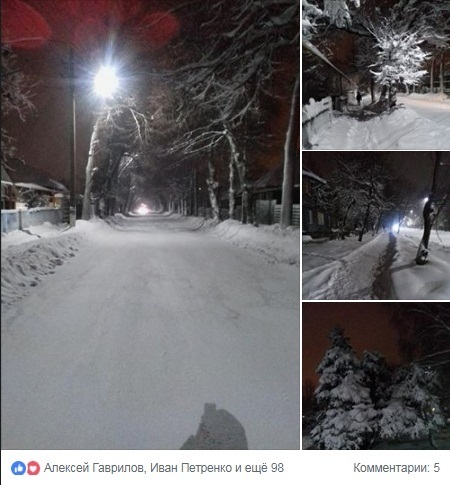Image resolution: width=450 pixels, height=485 pixels.
Task: Click the name Алексей Гаврилов
Action: coord(95,468)
